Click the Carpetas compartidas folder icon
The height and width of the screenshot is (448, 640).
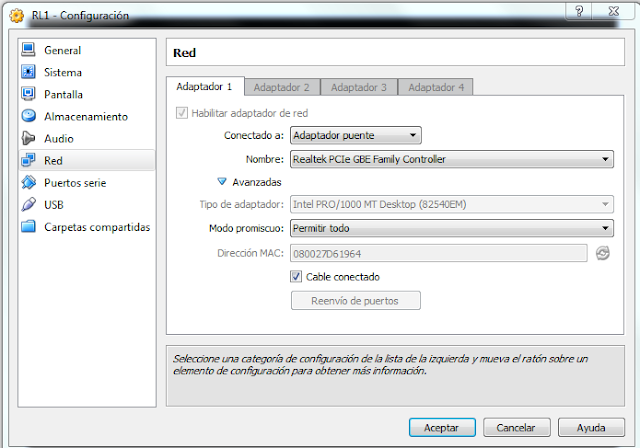[28, 226]
